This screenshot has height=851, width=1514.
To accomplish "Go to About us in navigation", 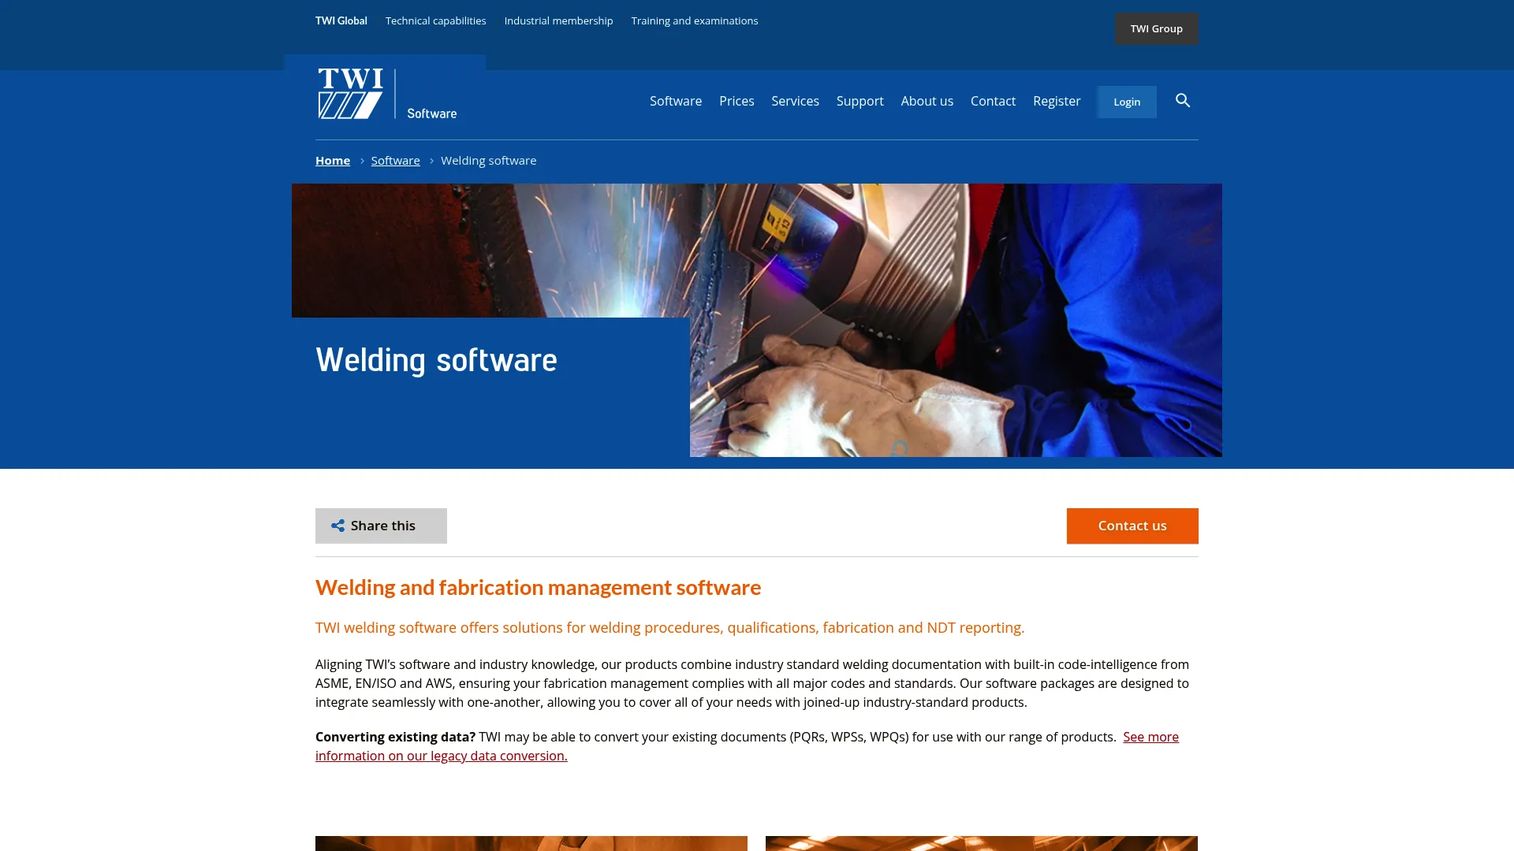I will coord(927,101).
